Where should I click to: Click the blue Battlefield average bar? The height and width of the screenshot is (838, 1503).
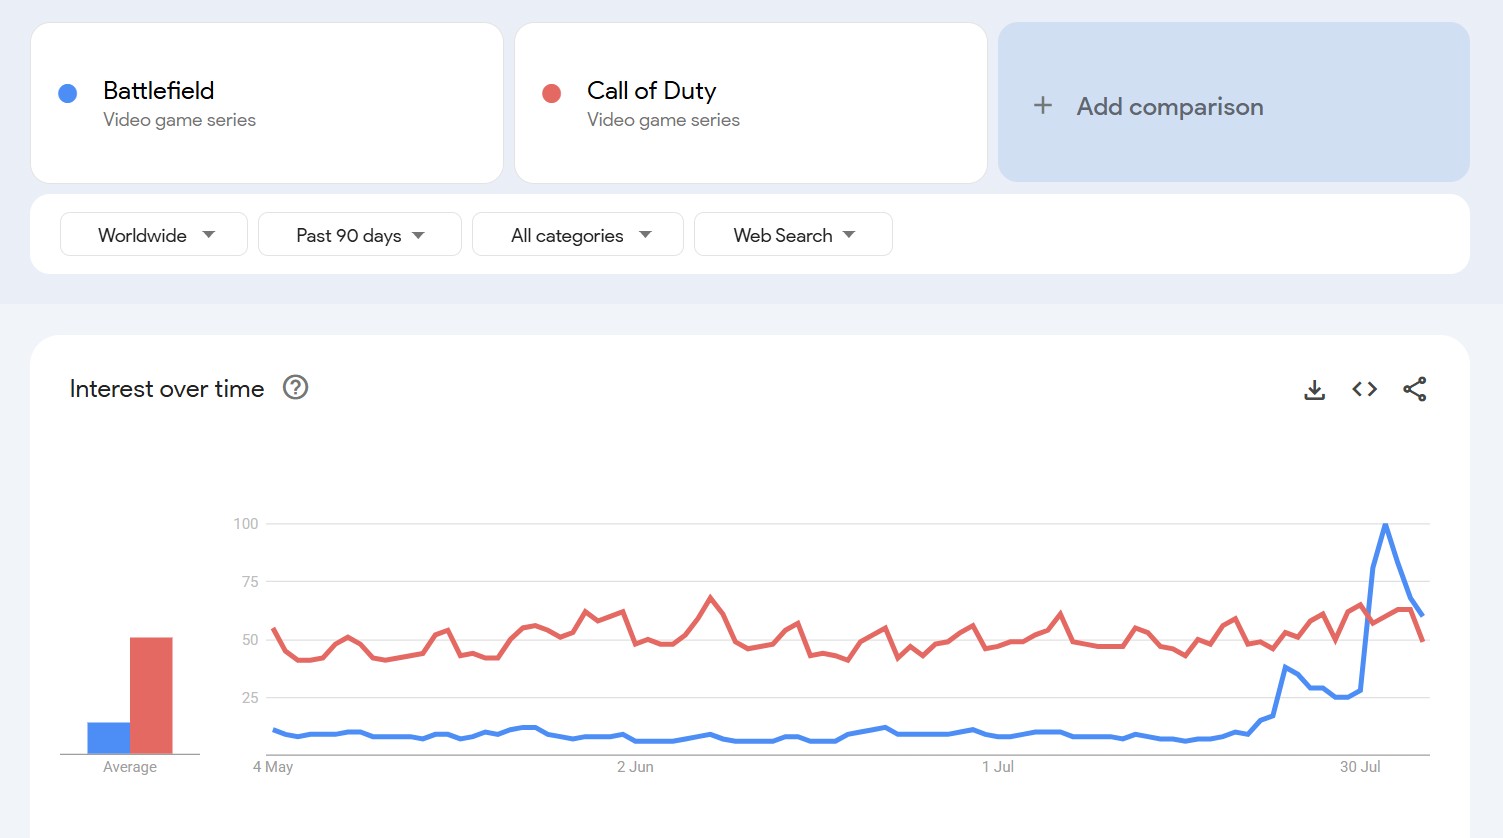point(108,738)
